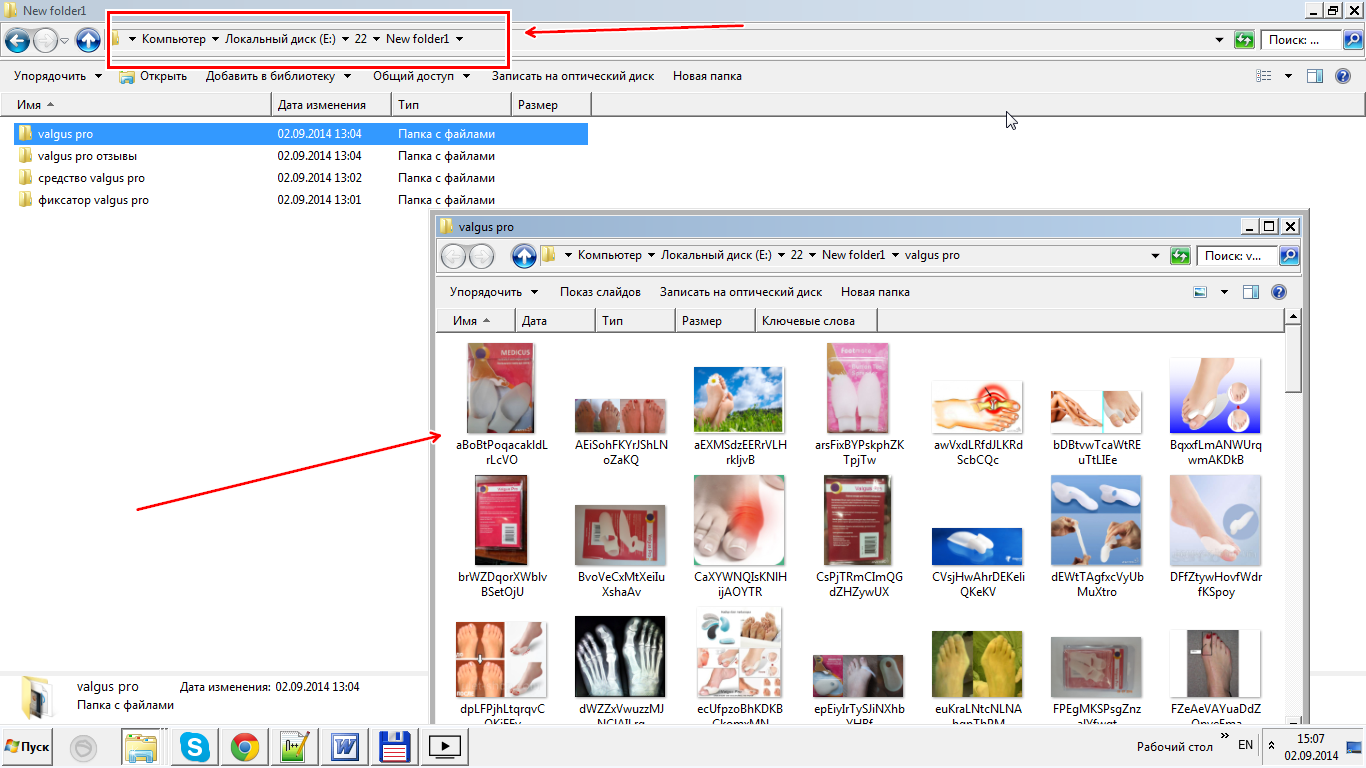Screen dimensions: 1366x768
Task: Select thumbnail CaXYWNQIsKNIHijAOYTR
Action: click(x=738, y=537)
